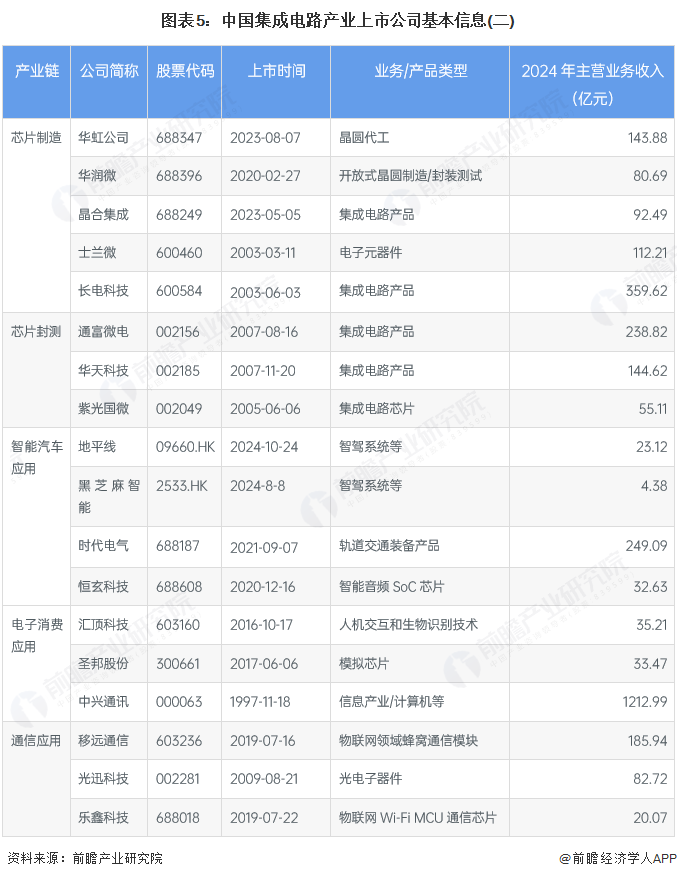Click business type 轨道交通装备产品

point(389,545)
